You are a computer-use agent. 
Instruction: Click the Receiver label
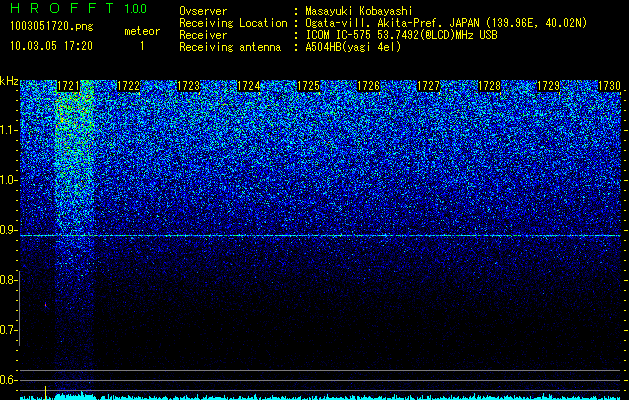point(203,35)
